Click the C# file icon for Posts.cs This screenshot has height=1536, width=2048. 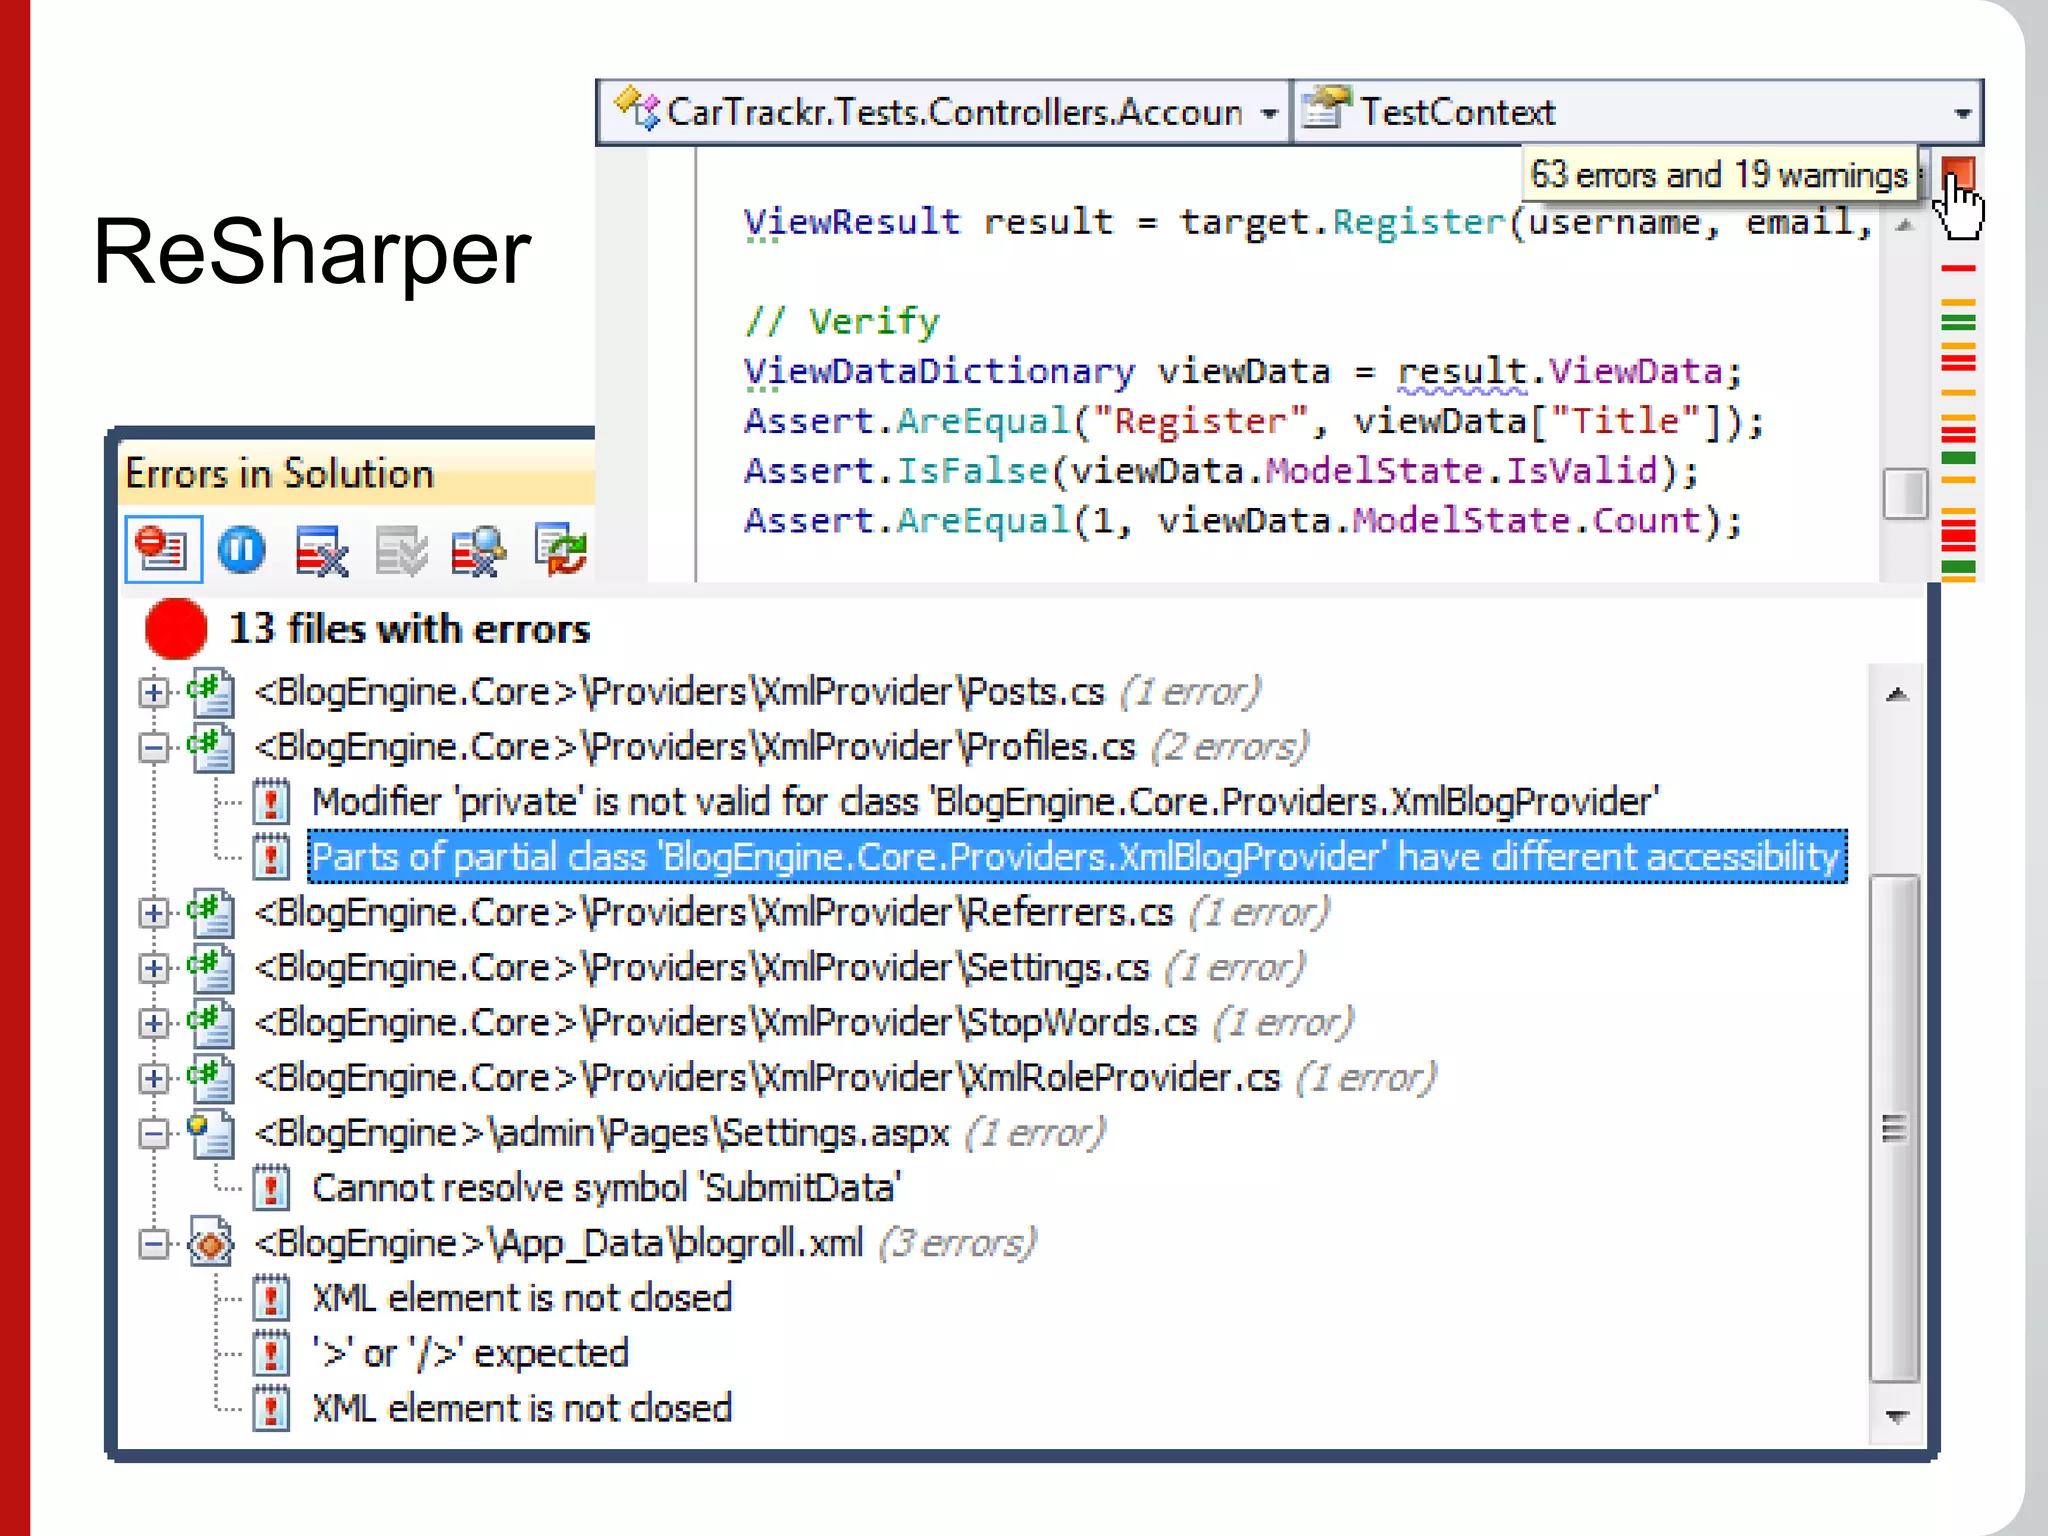coord(211,692)
